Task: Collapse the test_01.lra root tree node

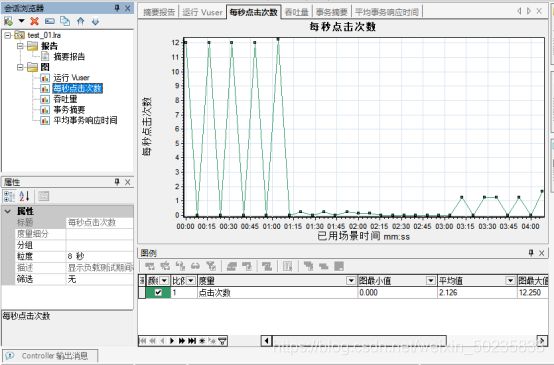Action: click(x=8, y=35)
